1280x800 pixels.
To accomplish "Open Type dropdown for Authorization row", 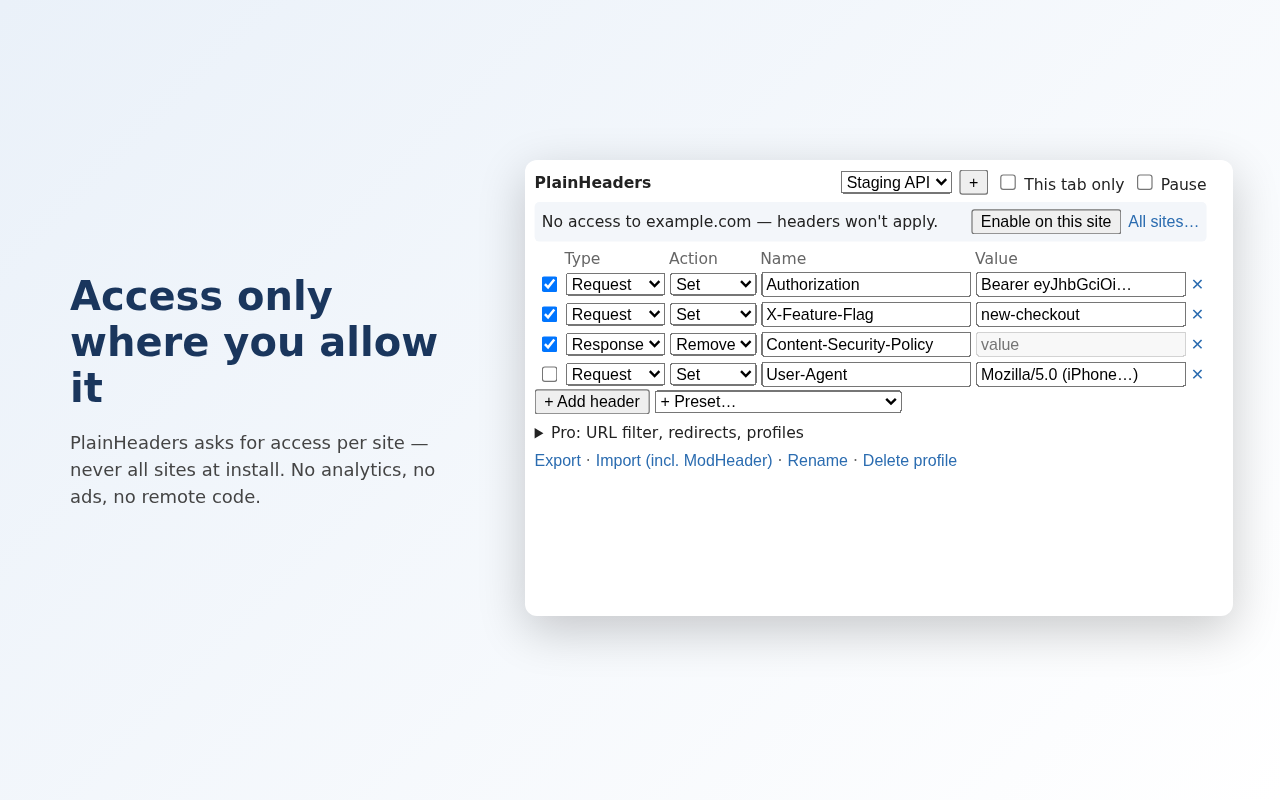I will coord(615,284).
